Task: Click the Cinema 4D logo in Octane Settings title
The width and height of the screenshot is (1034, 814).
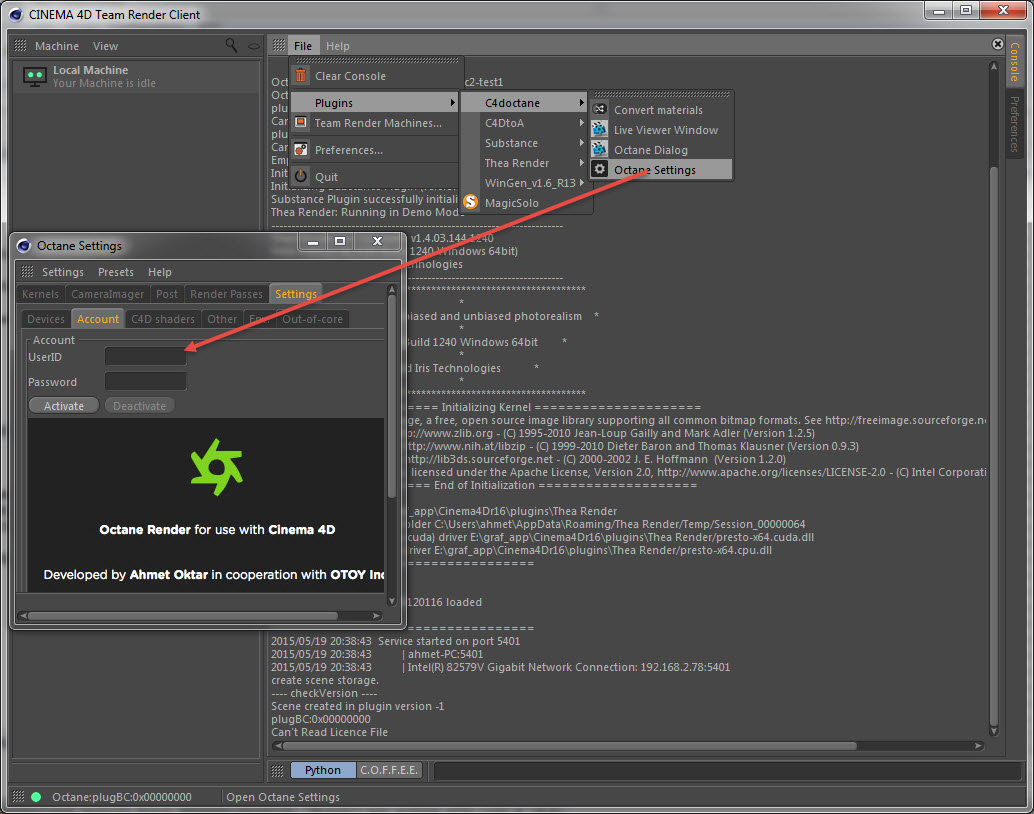Action: click(24, 246)
